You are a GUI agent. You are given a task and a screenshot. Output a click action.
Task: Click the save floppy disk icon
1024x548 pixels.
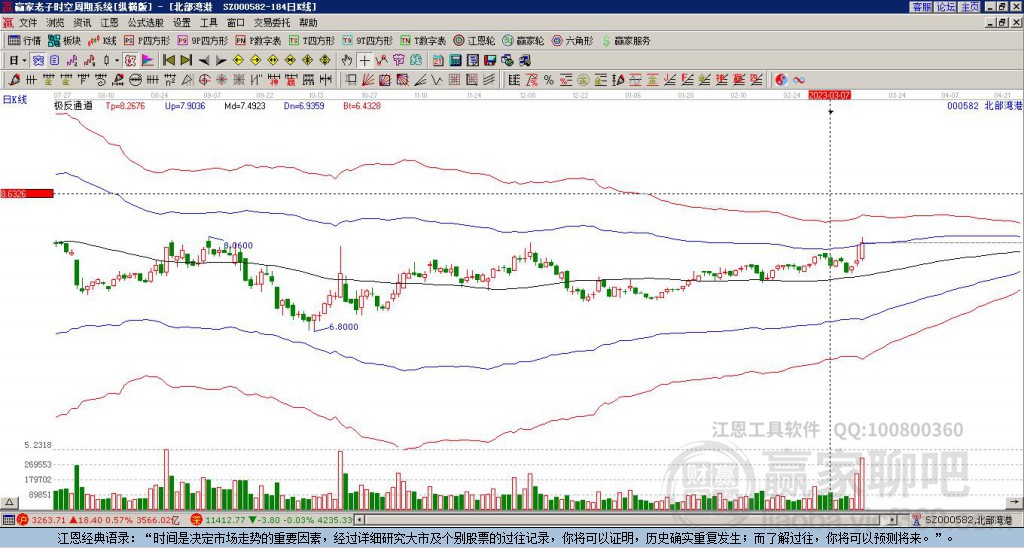tap(490, 61)
